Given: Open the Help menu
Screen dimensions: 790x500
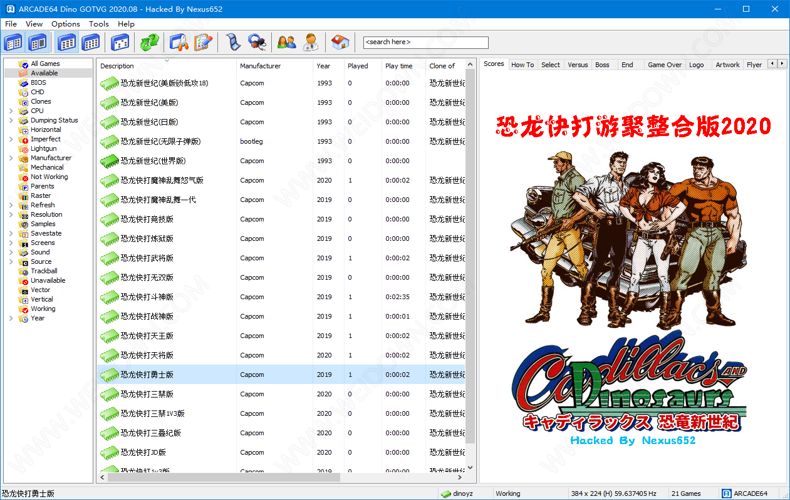Looking at the screenshot, I should (x=126, y=24).
